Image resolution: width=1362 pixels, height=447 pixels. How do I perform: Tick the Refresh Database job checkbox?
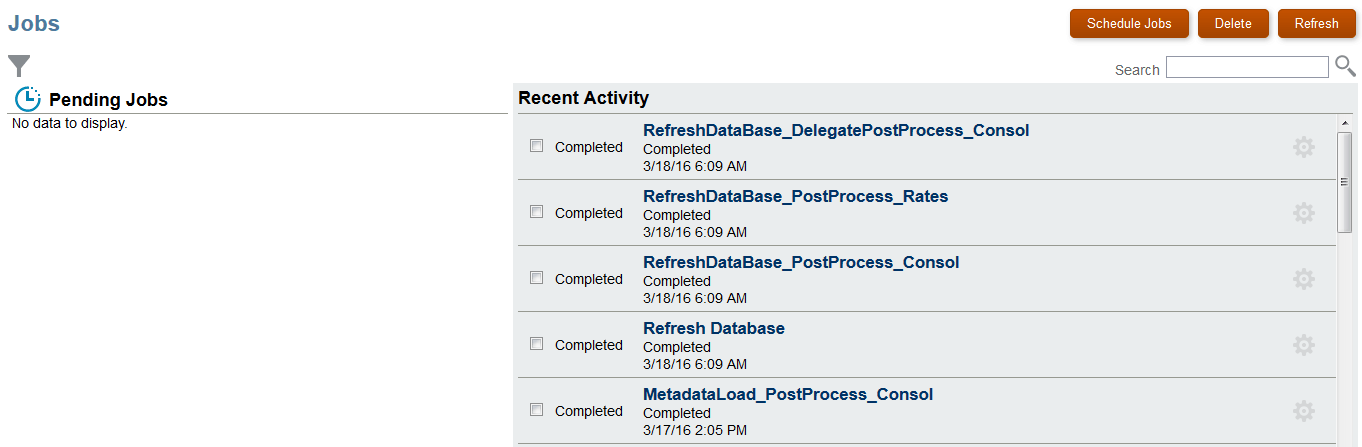tap(537, 344)
